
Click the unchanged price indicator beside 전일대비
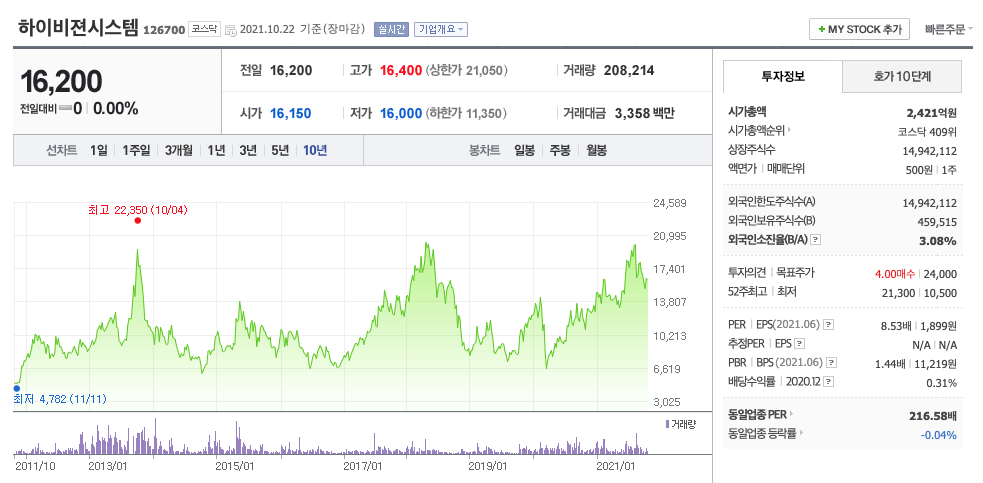pos(66,109)
